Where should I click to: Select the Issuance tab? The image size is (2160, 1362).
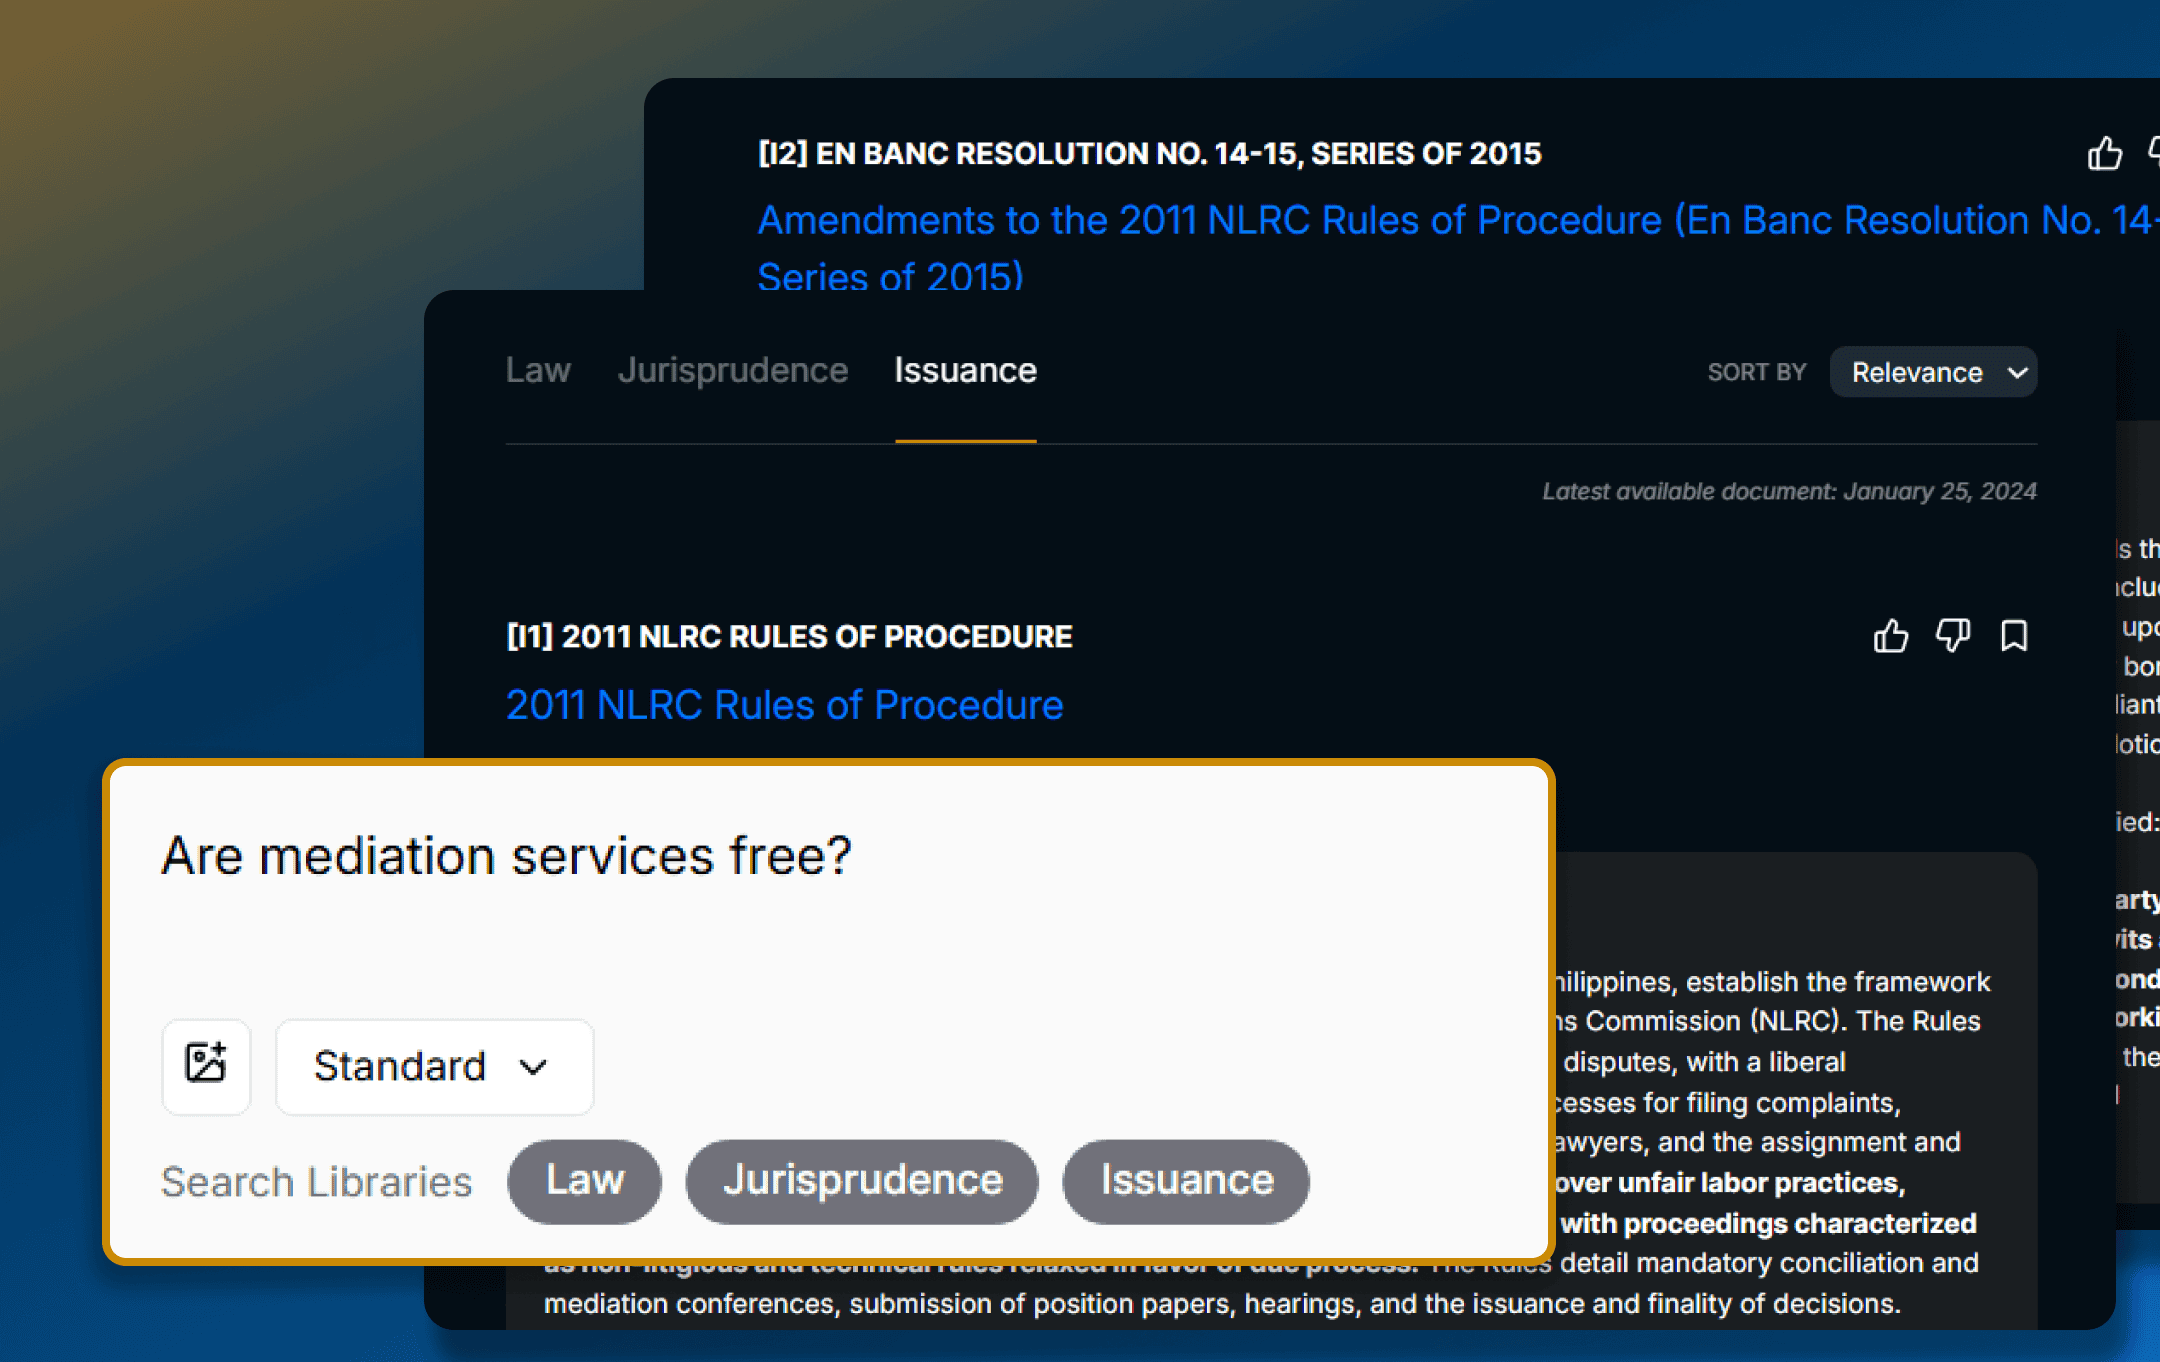[965, 370]
